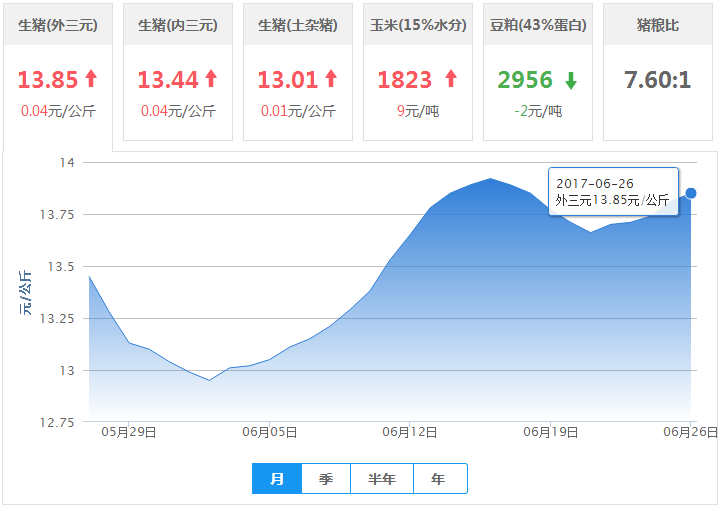Click the red up arrow beside 1823
This screenshot has width=721, height=509.
click(450, 80)
